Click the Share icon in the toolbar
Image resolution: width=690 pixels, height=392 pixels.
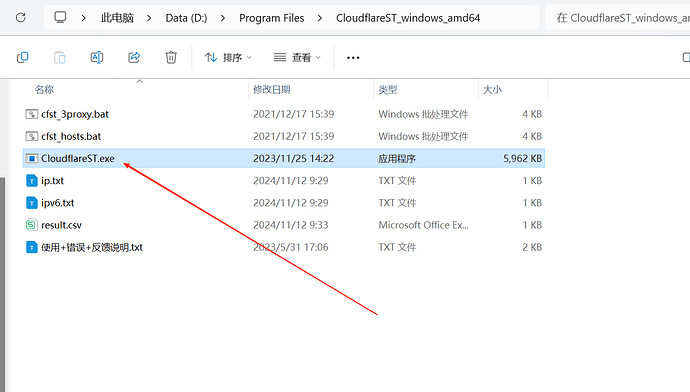tap(134, 57)
